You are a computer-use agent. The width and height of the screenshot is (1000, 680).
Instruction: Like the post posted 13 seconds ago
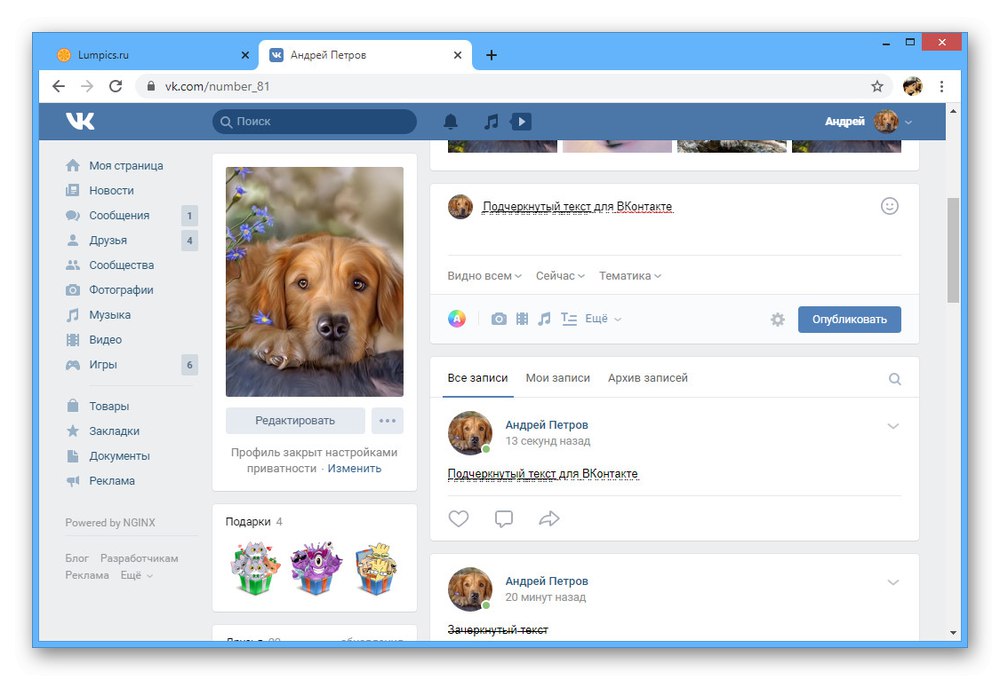(458, 519)
